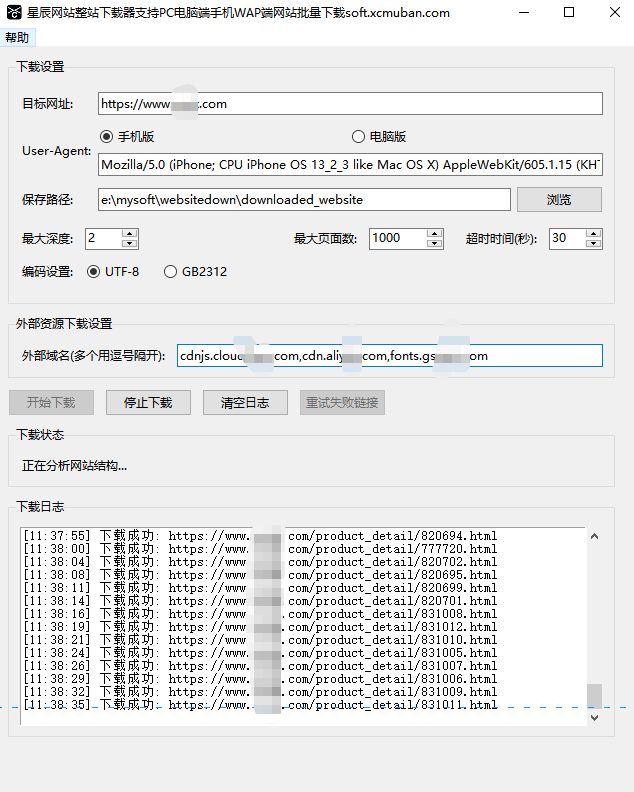The width and height of the screenshot is (634, 792).
Task: Click 重试失败链接 button
Action: [x=342, y=403]
